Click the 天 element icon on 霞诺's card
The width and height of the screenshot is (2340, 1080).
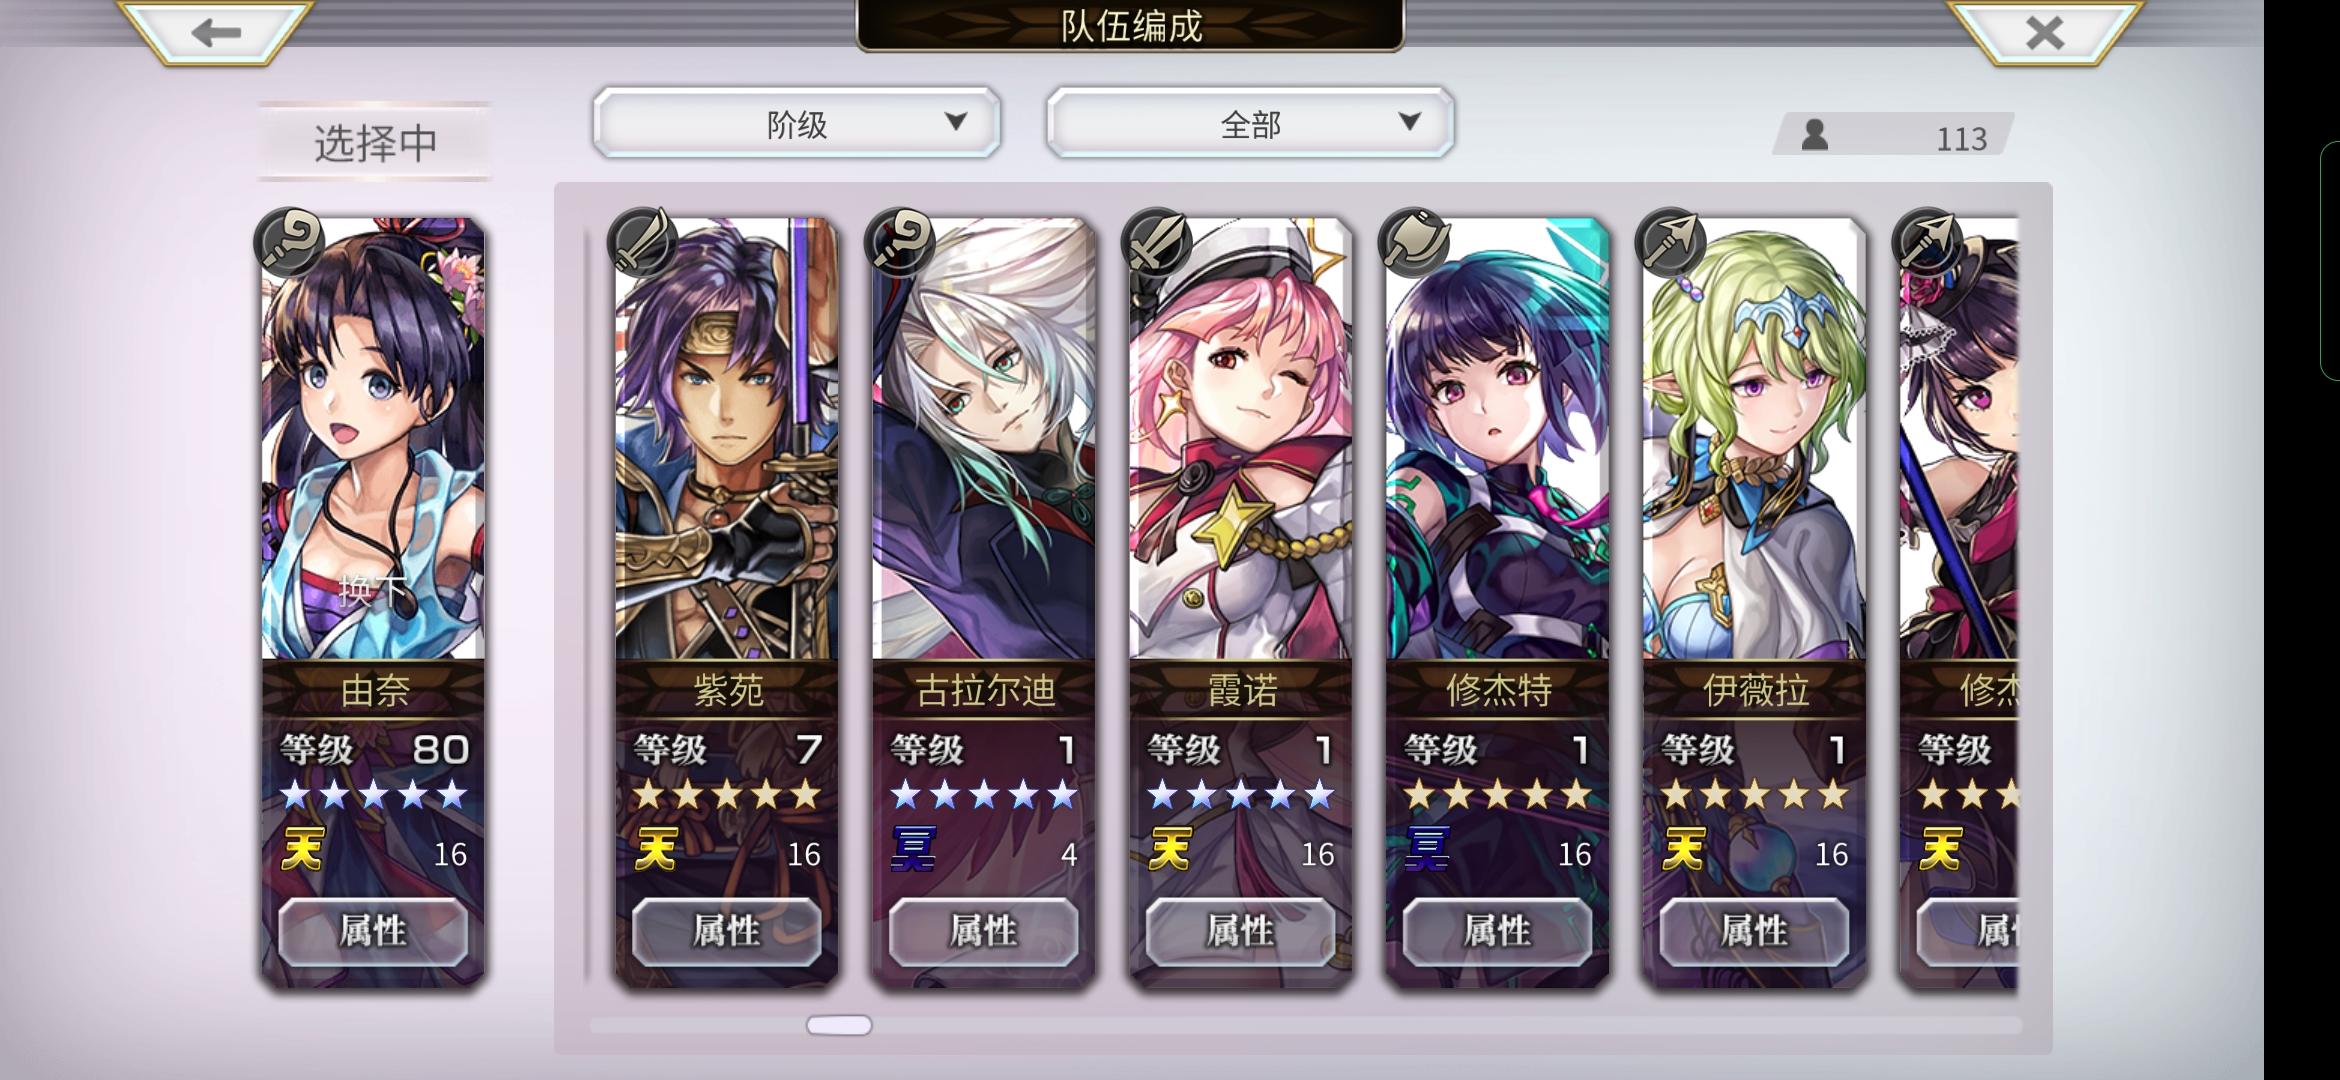point(1170,850)
